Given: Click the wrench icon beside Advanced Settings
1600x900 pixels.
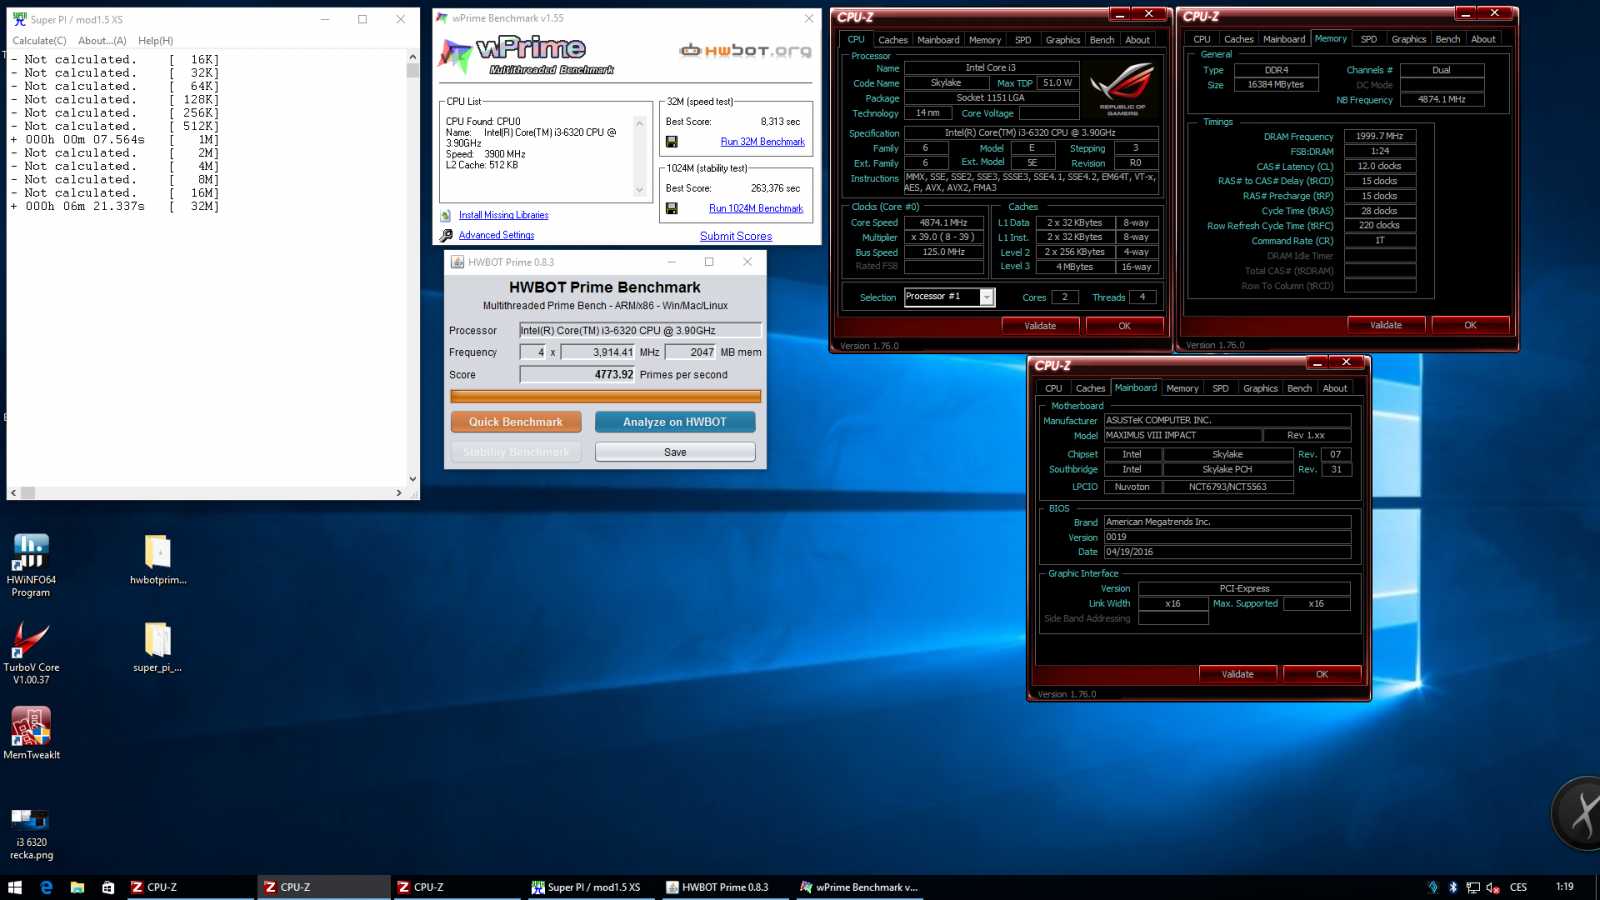Looking at the screenshot, I should tap(446, 235).
